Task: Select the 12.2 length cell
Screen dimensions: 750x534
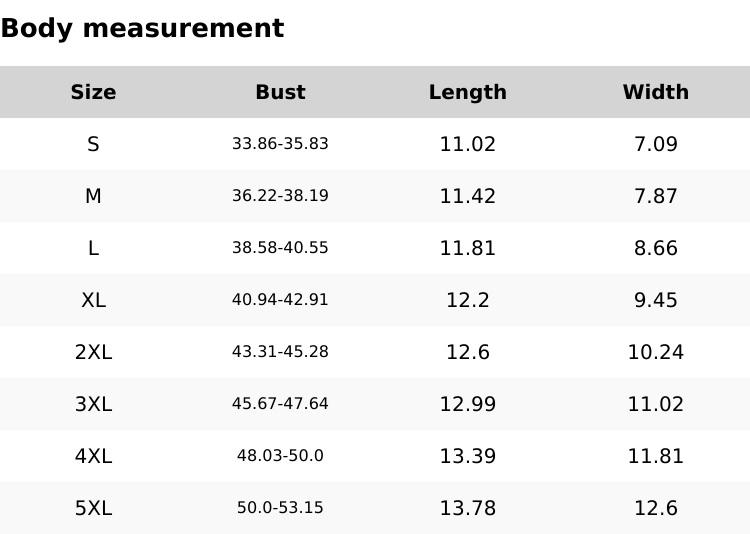Action: 467,300
